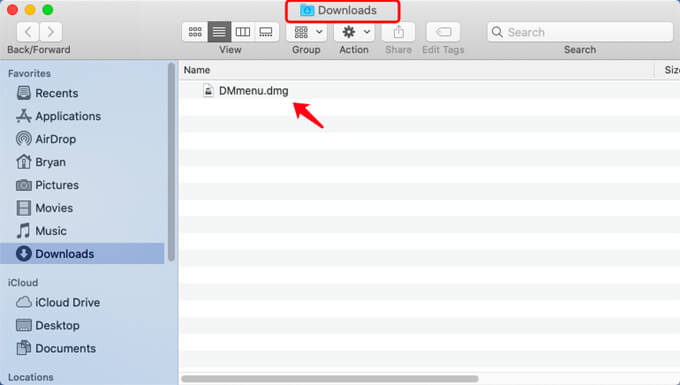This screenshot has height=385, width=680.
Task: Click the Share toolbar button
Action: (398, 32)
